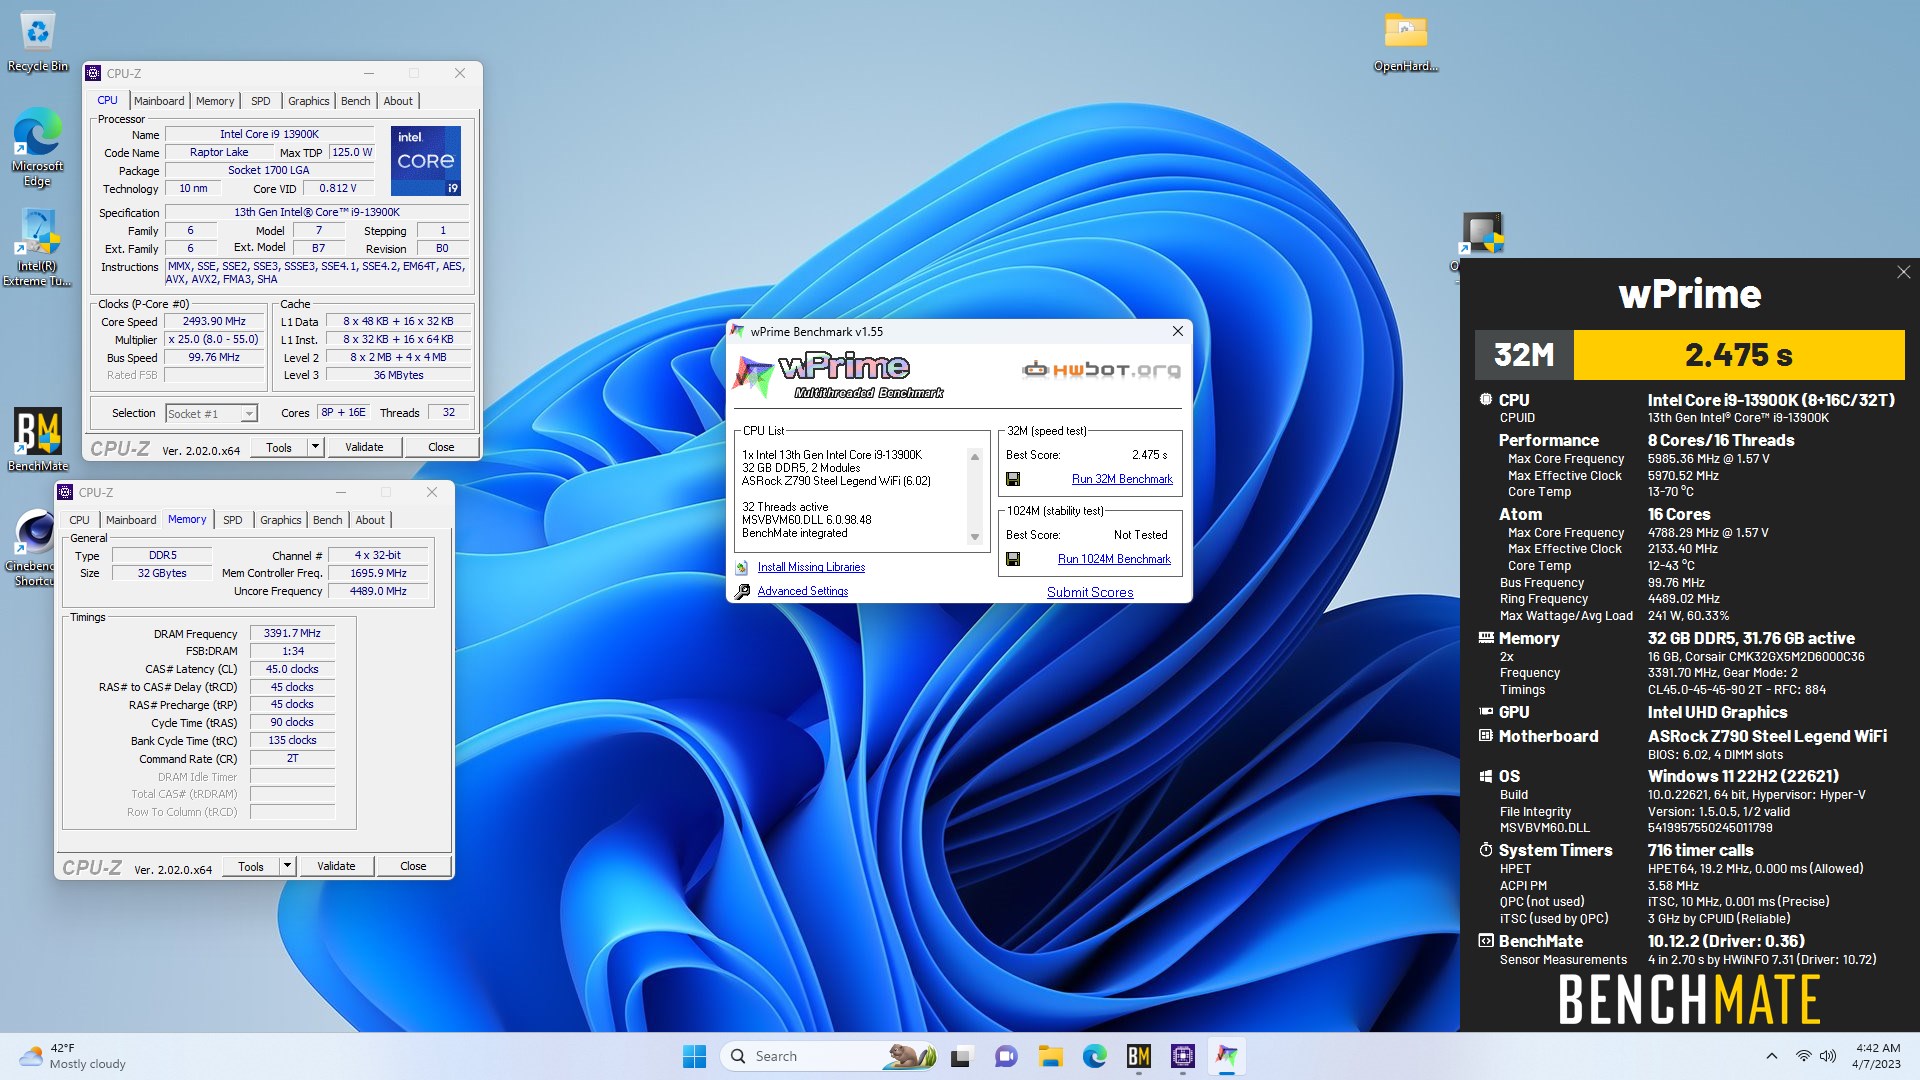Open Mainboard tab in lower CPU-Z window
The height and width of the screenshot is (1080, 1920).
131,520
